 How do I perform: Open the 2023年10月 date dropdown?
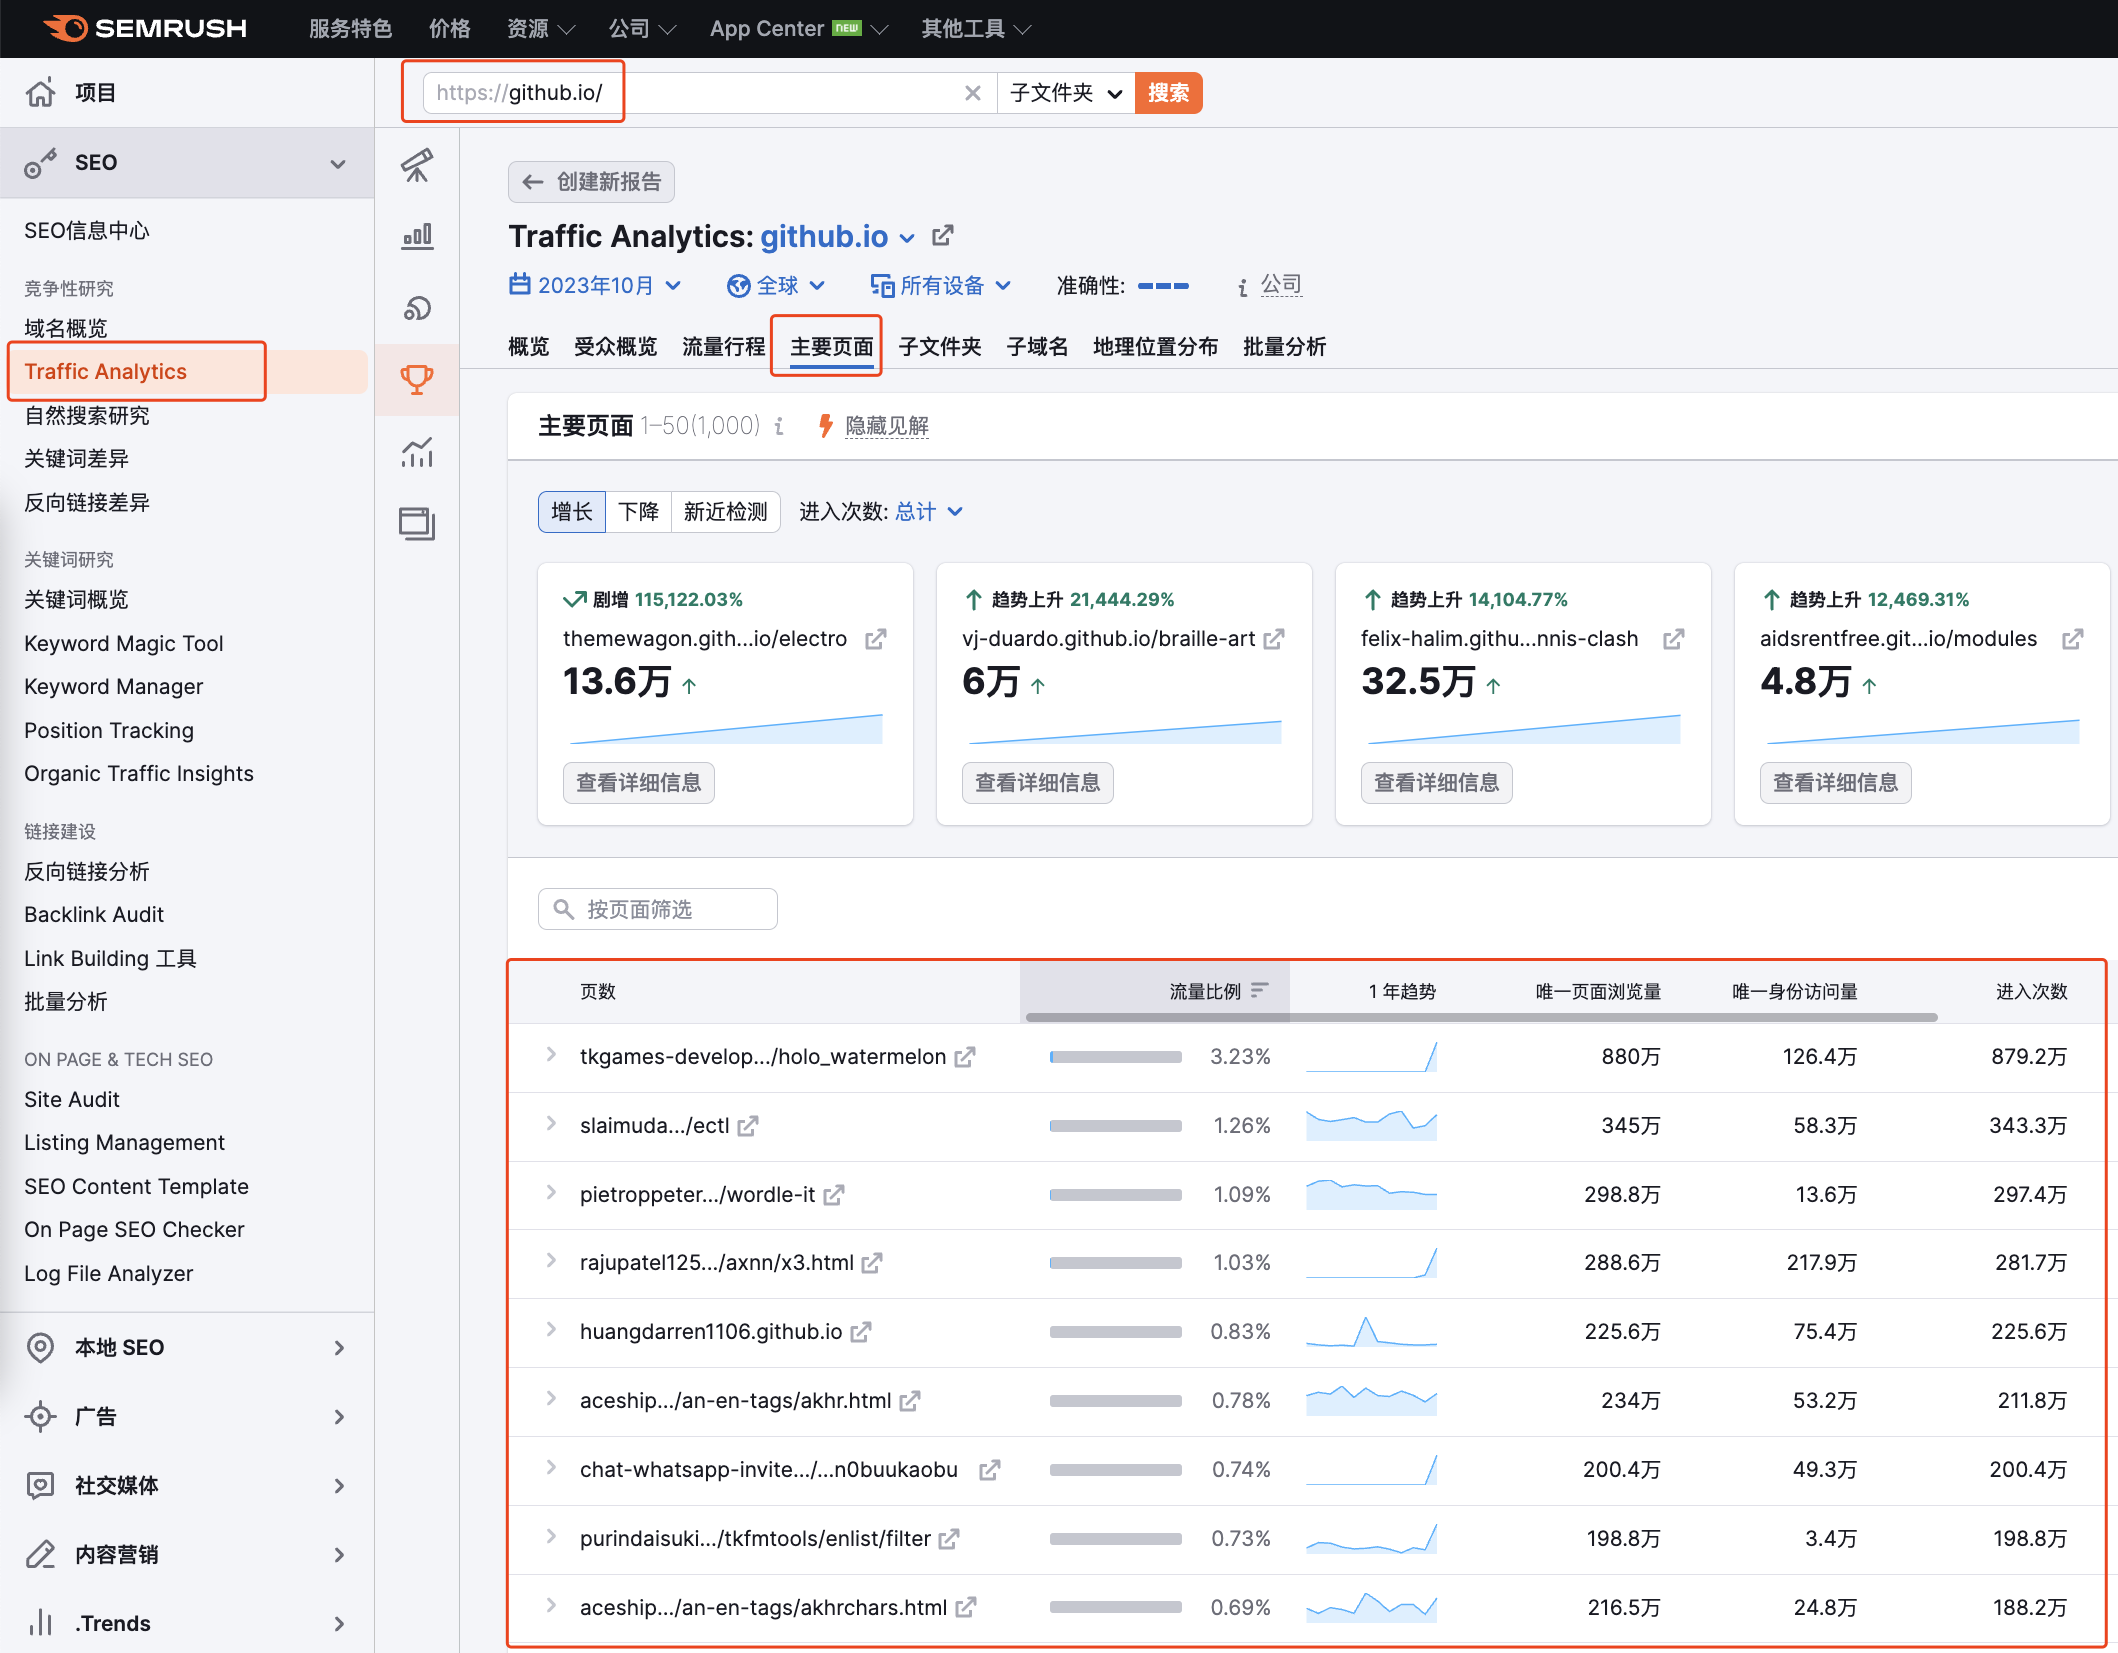point(596,286)
